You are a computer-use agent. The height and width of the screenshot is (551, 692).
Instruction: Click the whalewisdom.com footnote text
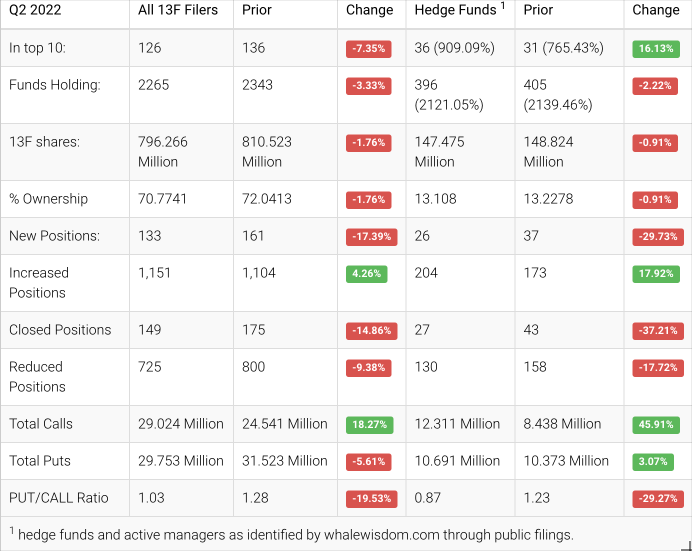tap(295, 535)
